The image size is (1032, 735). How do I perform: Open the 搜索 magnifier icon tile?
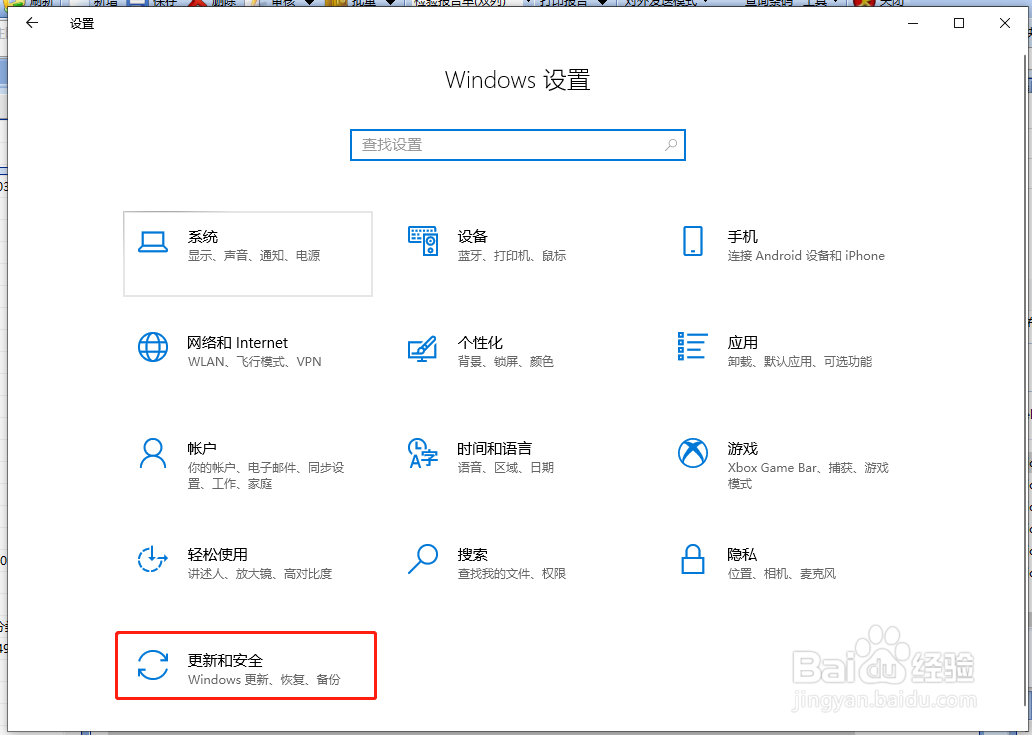[423, 559]
